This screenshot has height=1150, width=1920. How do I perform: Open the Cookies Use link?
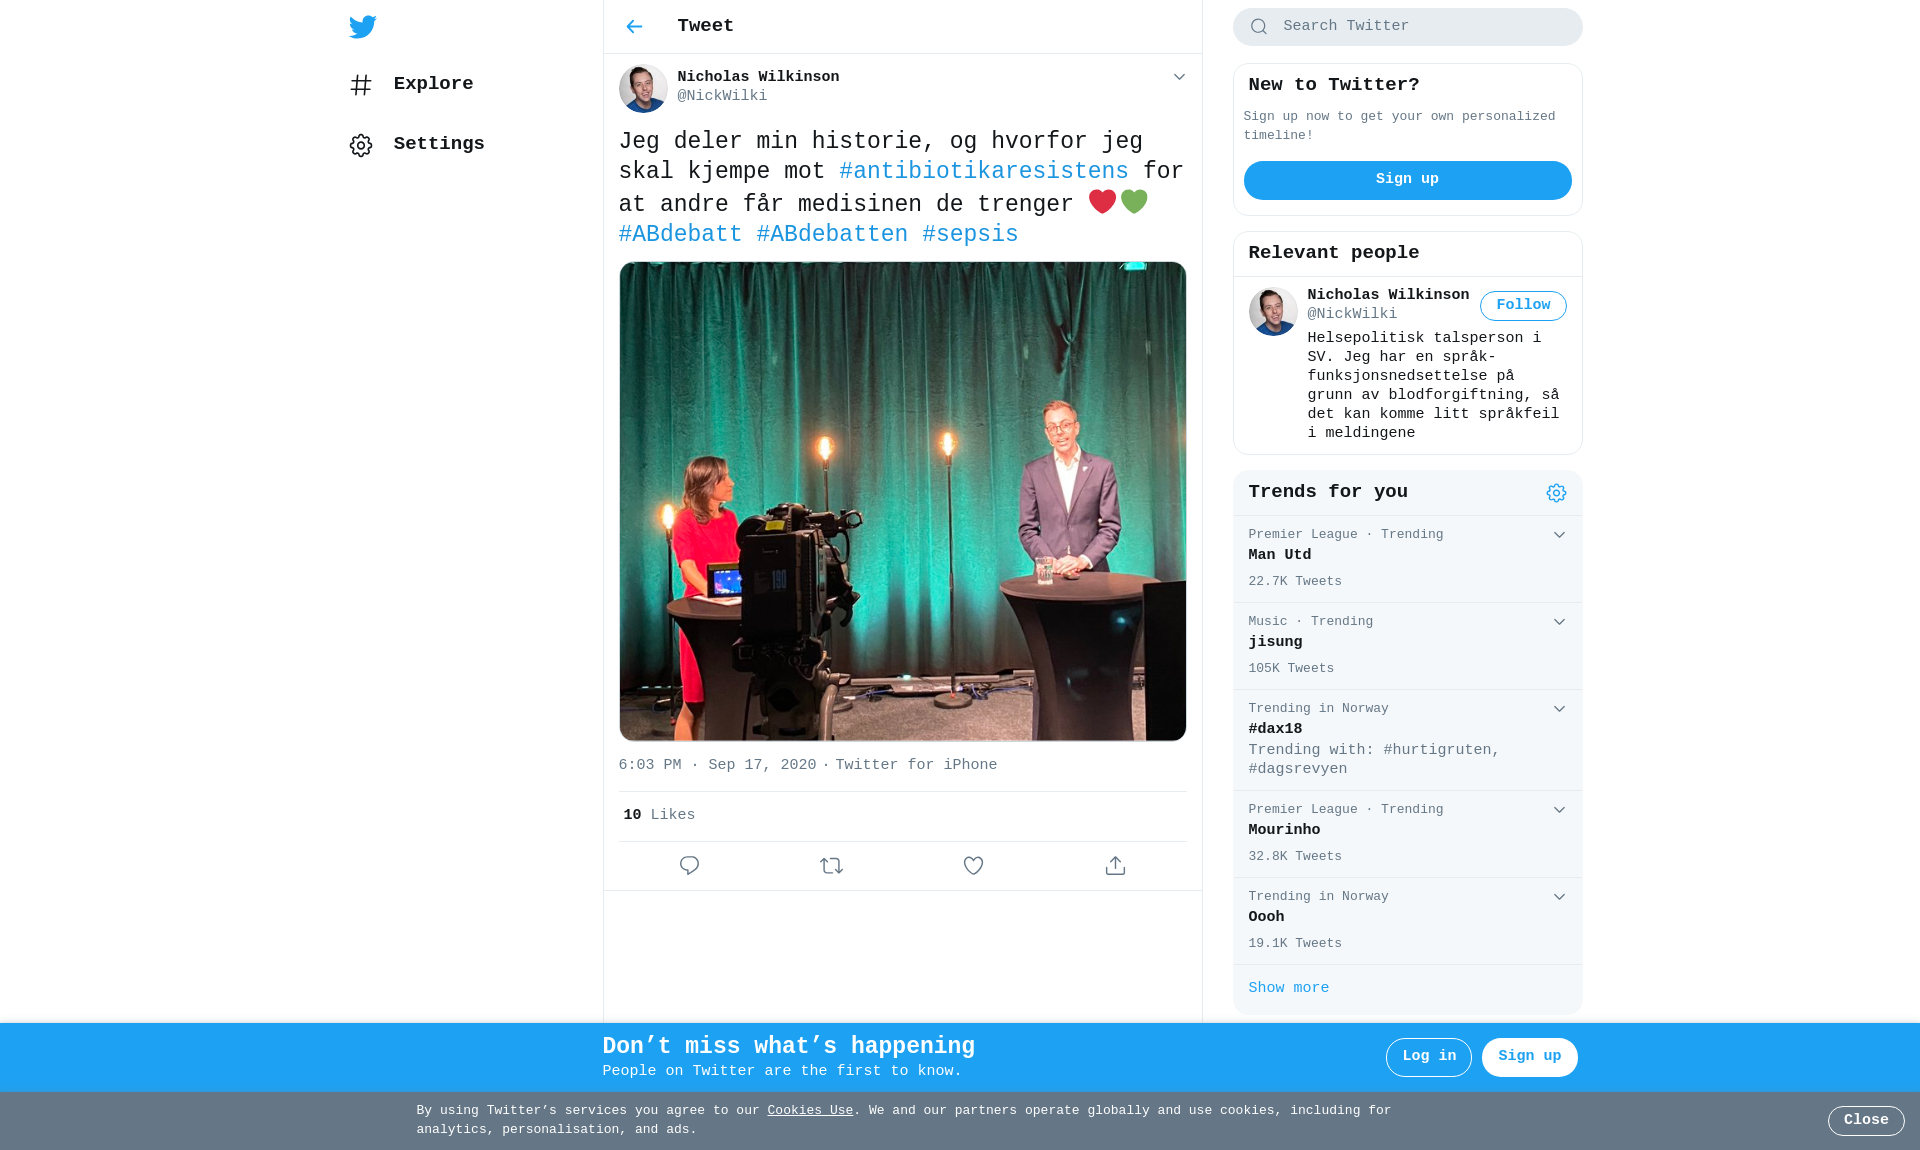(810, 1111)
